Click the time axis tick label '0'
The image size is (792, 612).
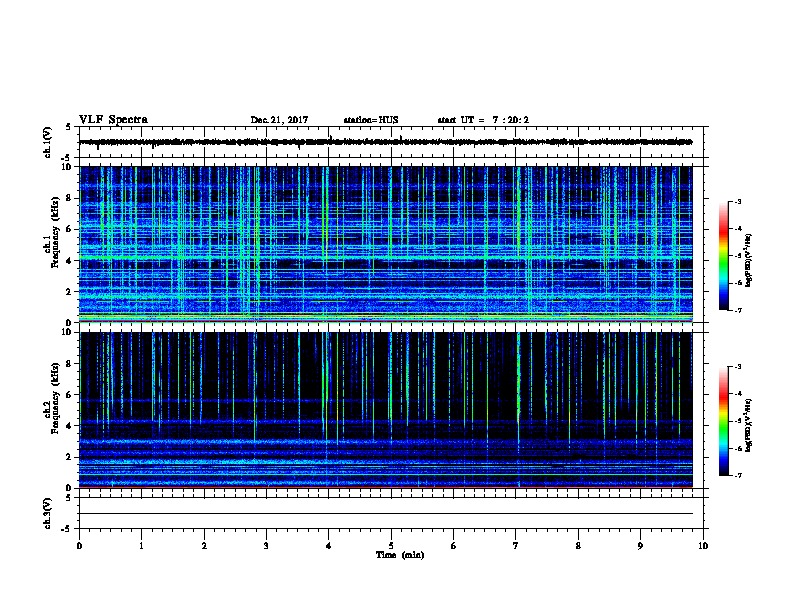point(79,546)
